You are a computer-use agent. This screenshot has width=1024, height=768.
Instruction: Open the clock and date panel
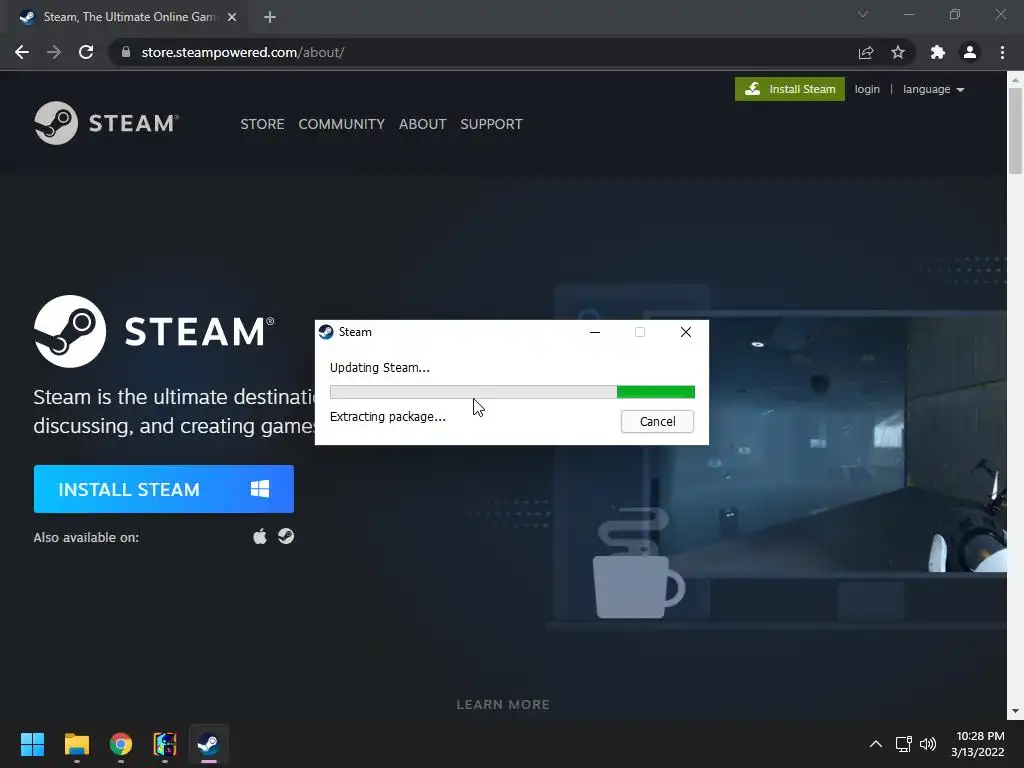click(x=978, y=744)
